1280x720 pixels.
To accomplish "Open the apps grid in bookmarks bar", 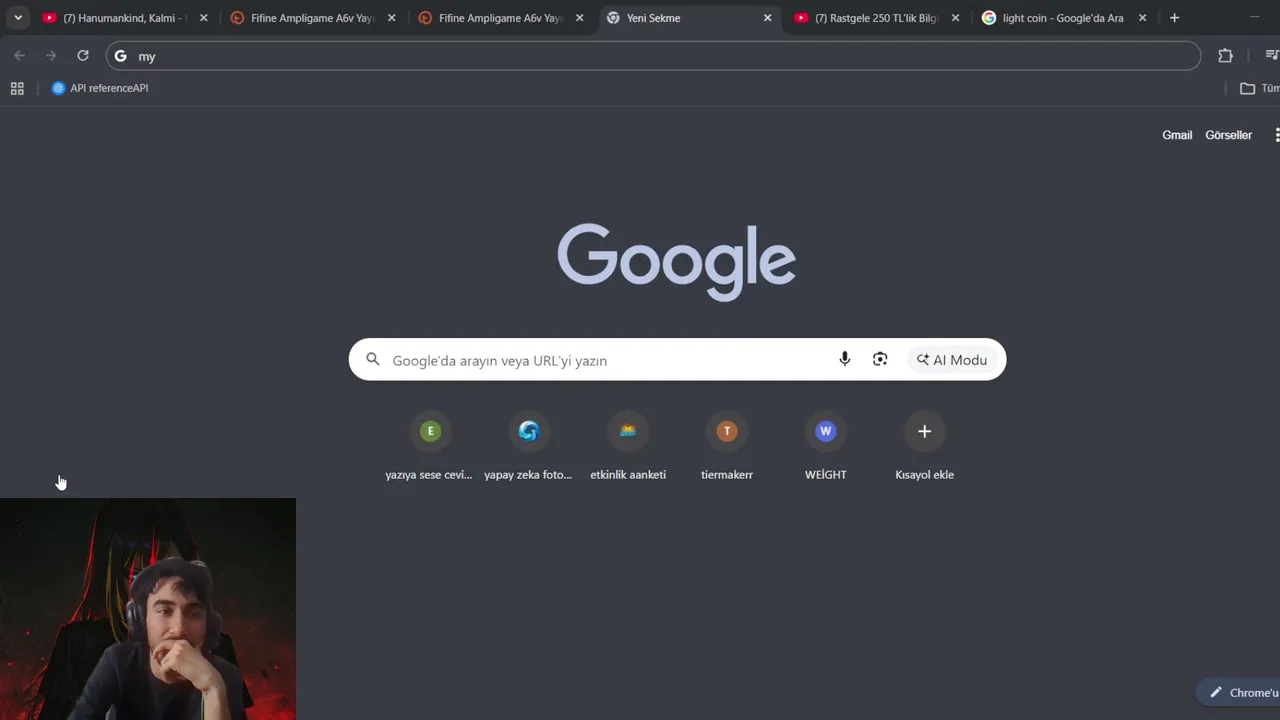I will click(17, 88).
